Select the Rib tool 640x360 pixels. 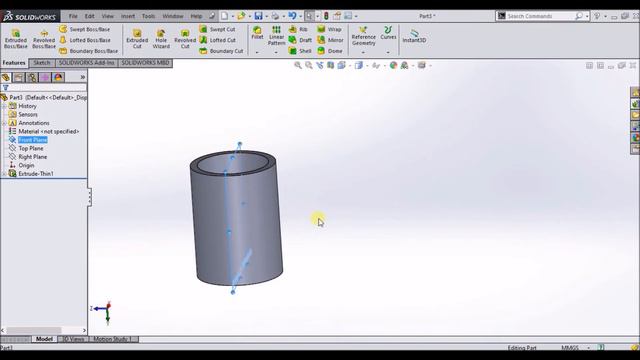(x=298, y=29)
